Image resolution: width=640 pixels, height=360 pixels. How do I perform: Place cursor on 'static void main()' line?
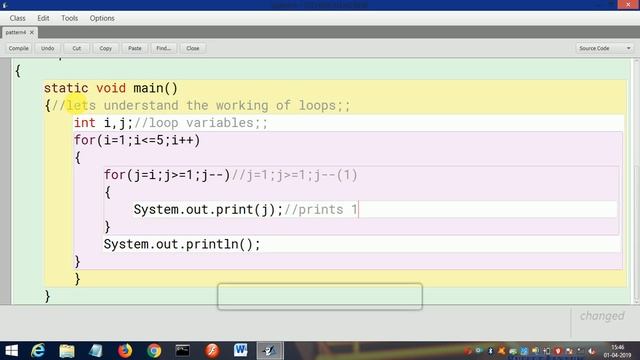pyautogui.click(x=111, y=88)
